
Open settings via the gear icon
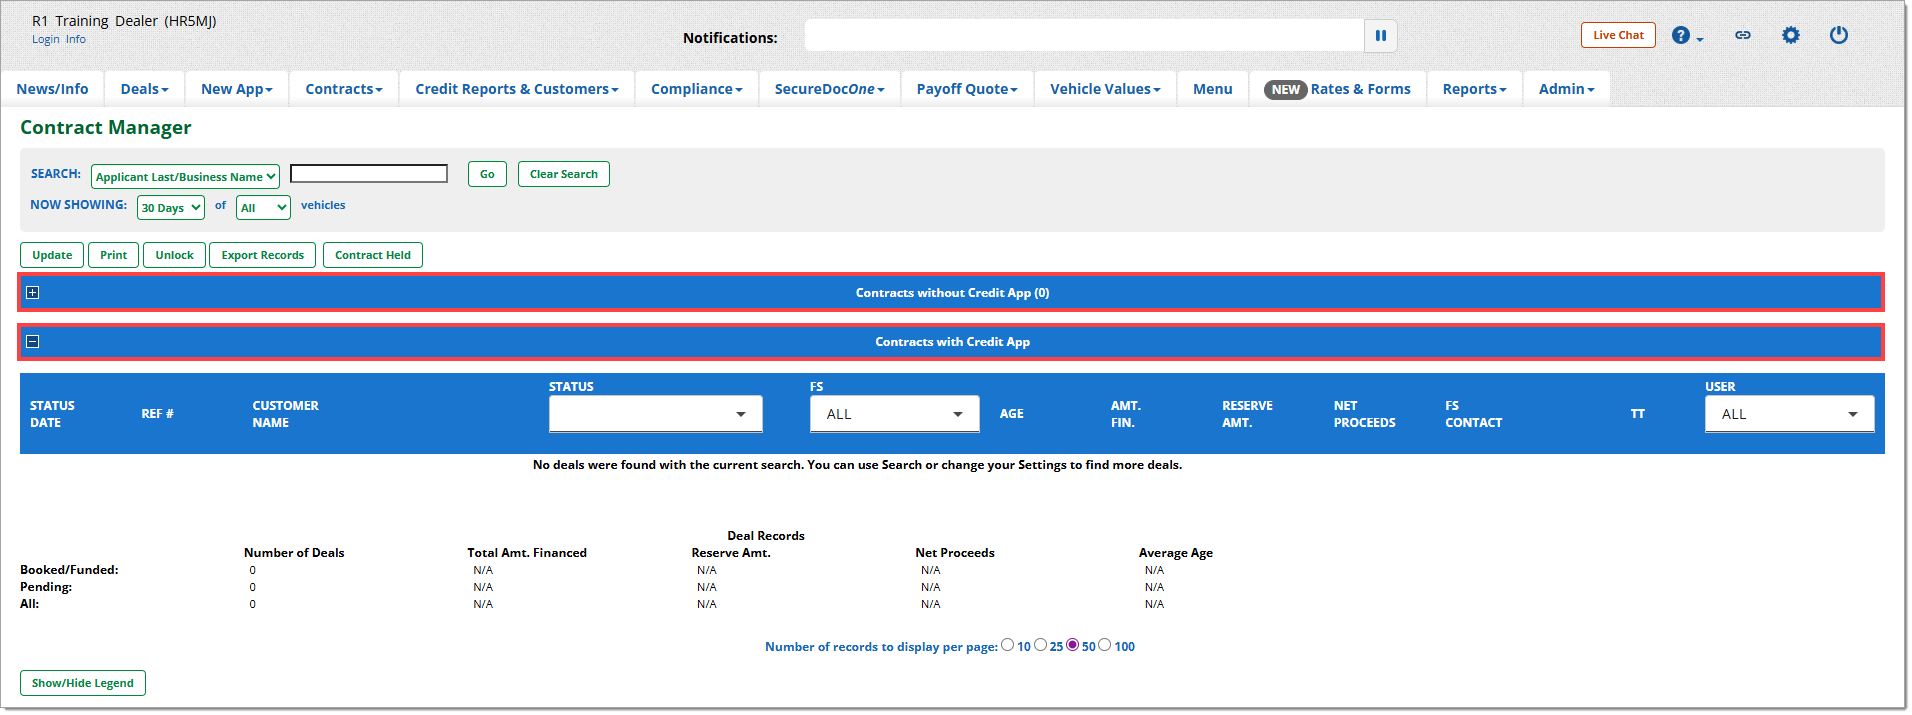tap(1790, 35)
